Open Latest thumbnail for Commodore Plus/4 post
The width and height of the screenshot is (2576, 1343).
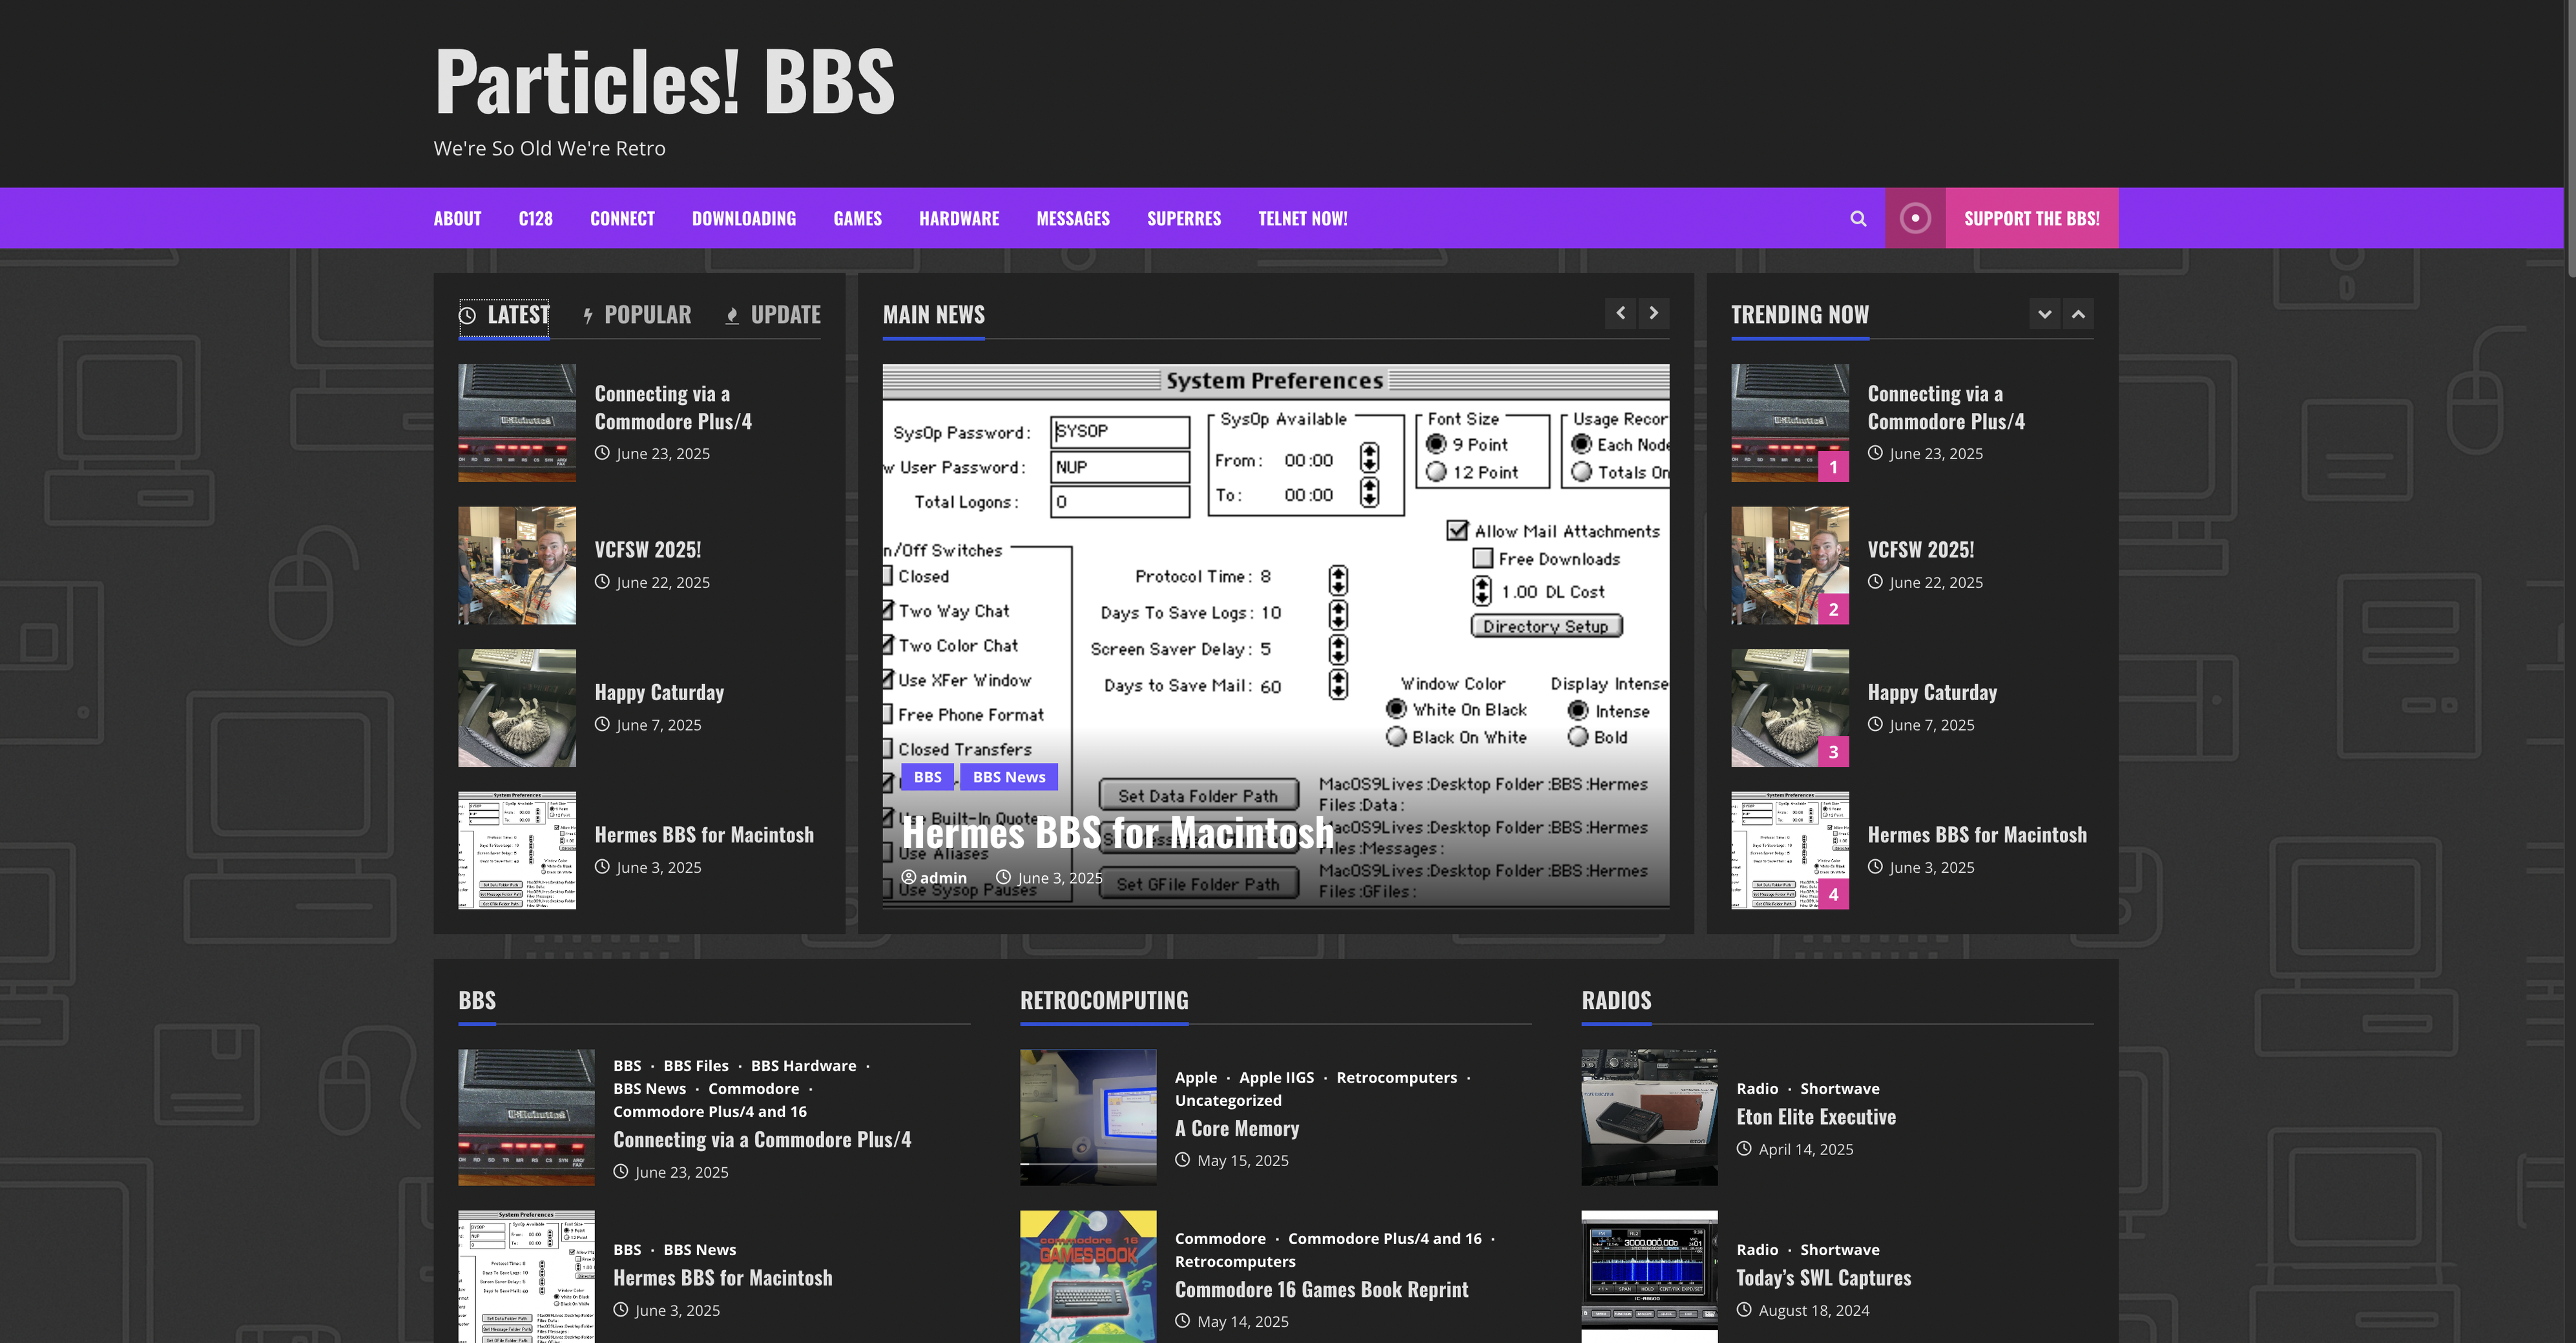tap(517, 423)
